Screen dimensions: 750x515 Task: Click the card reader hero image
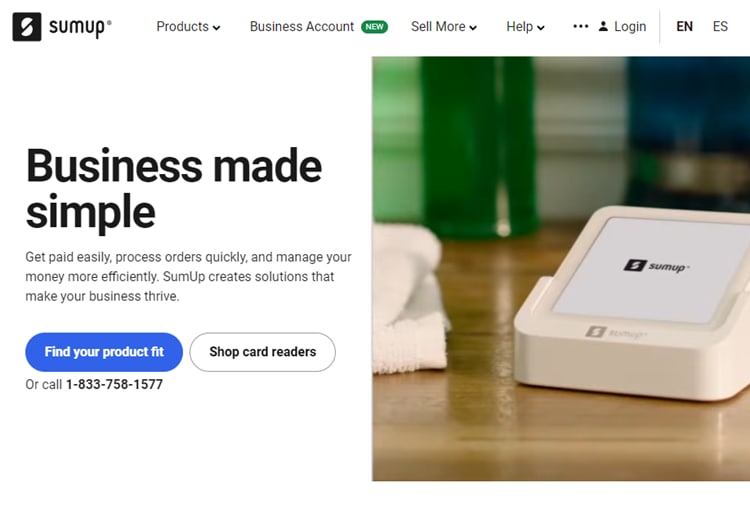point(561,269)
